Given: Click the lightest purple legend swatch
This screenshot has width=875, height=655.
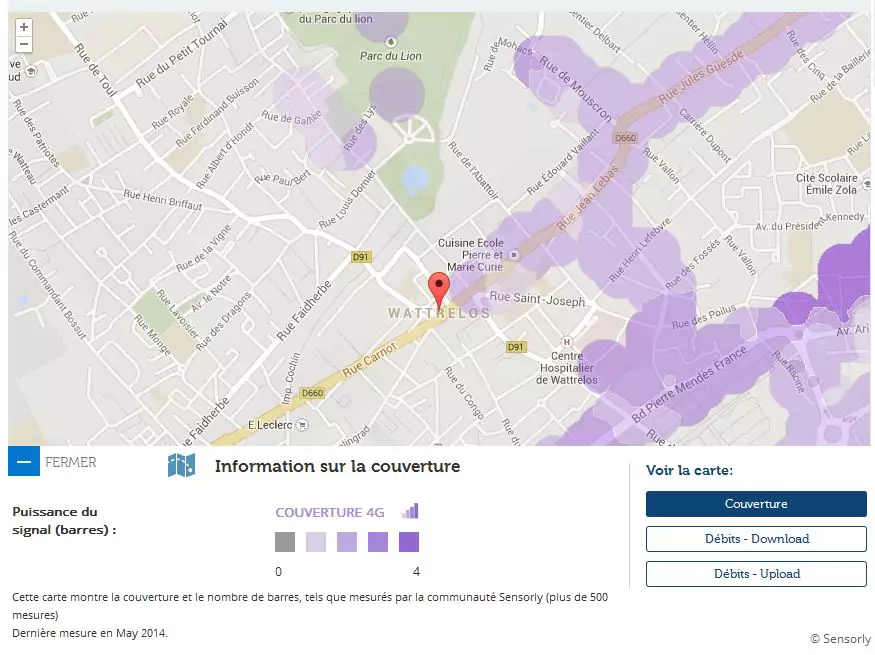Looking at the screenshot, I should point(316,542).
